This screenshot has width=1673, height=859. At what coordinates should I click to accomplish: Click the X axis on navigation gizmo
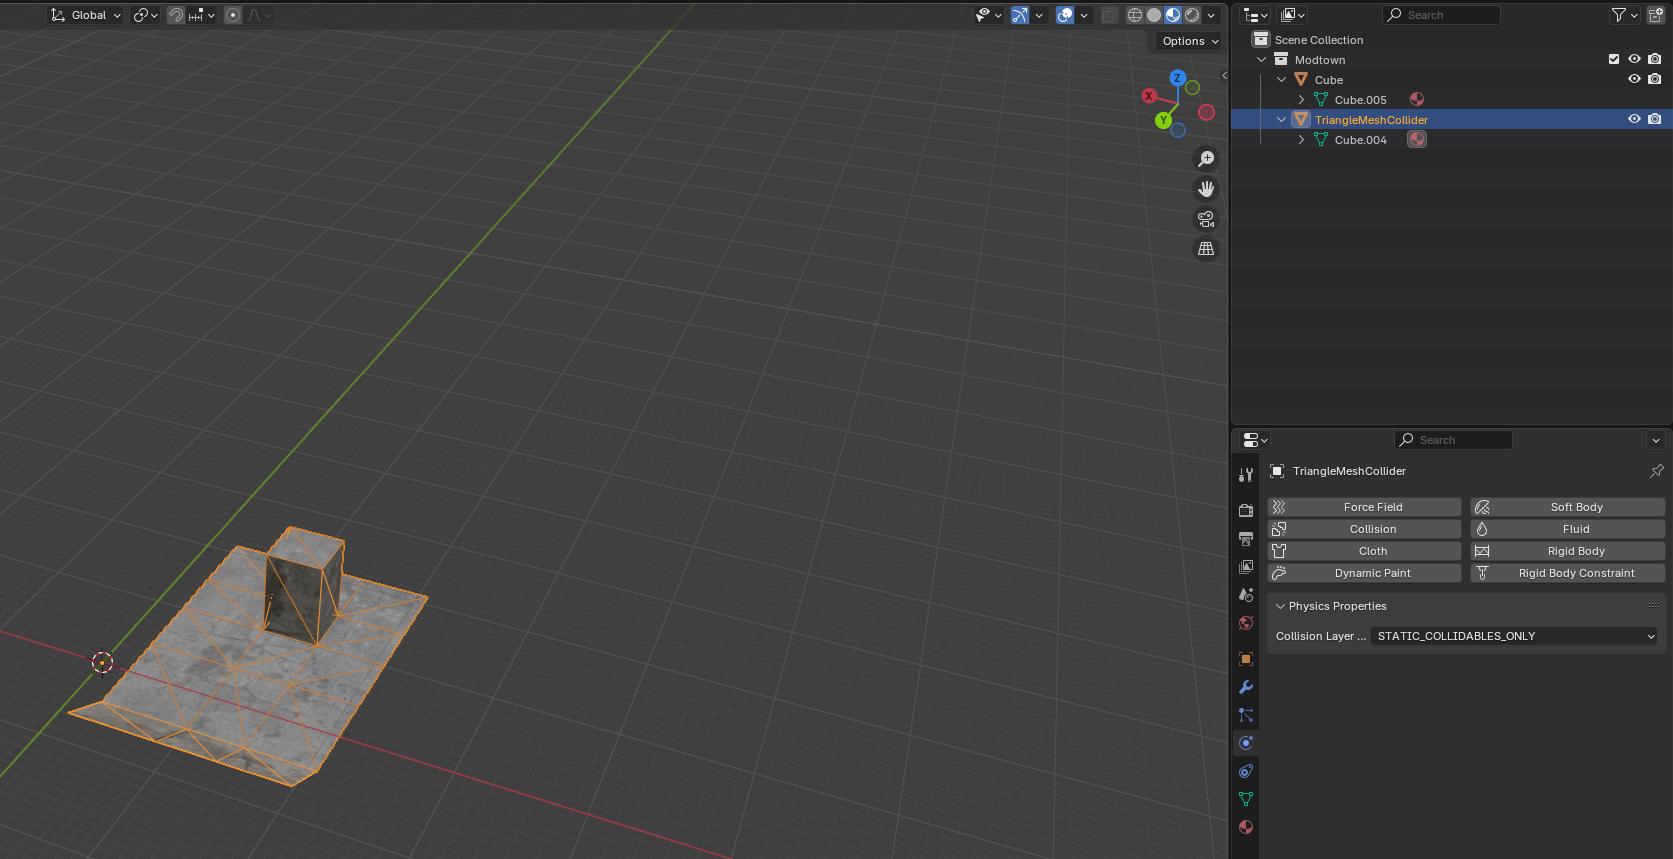pos(1149,96)
